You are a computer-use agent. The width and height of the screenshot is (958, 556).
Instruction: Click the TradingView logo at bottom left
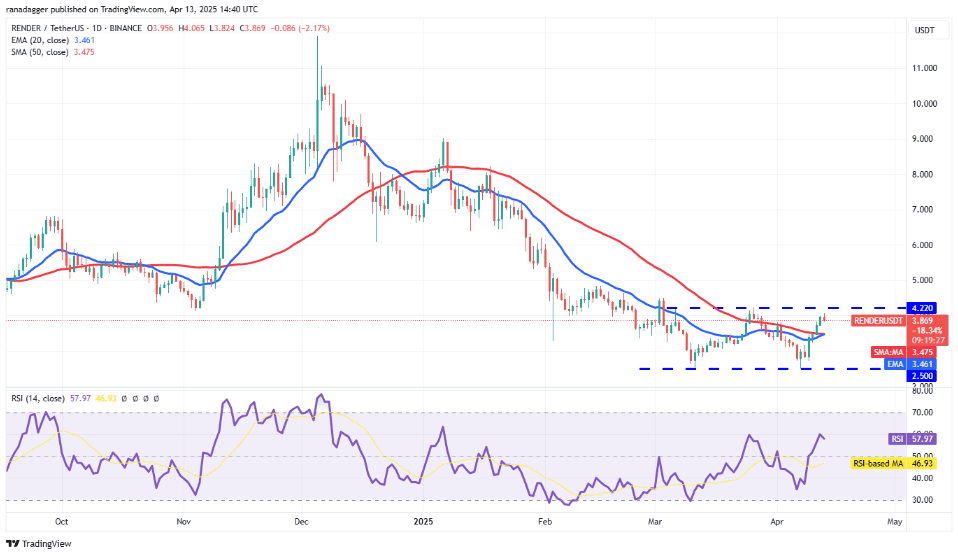39,544
